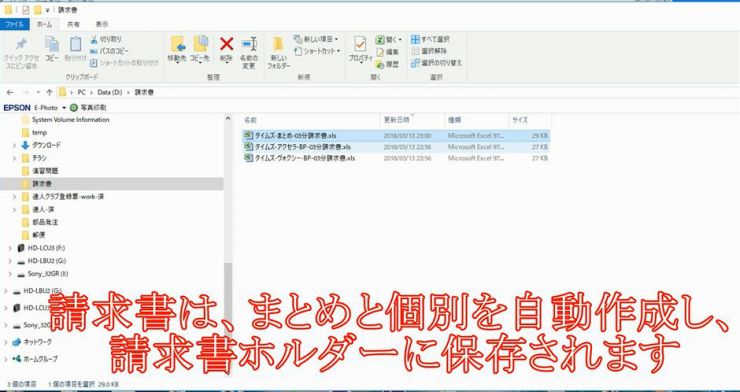
Task: Create 新しいフォルダー (New folder)
Action: pyautogui.click(x=278, y=53)
